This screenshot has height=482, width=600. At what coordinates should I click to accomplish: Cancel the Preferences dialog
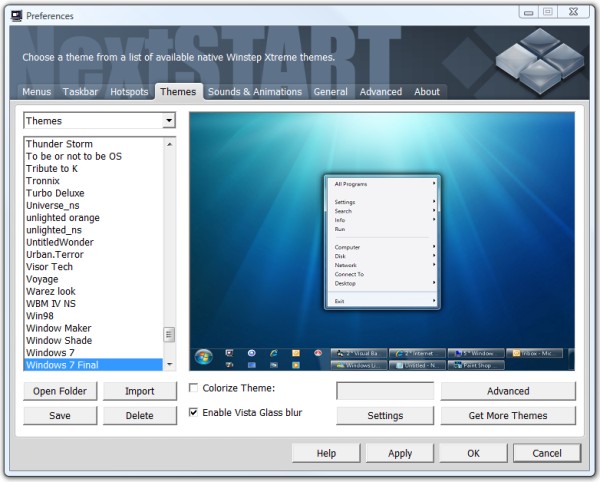[x=547, y=453]
